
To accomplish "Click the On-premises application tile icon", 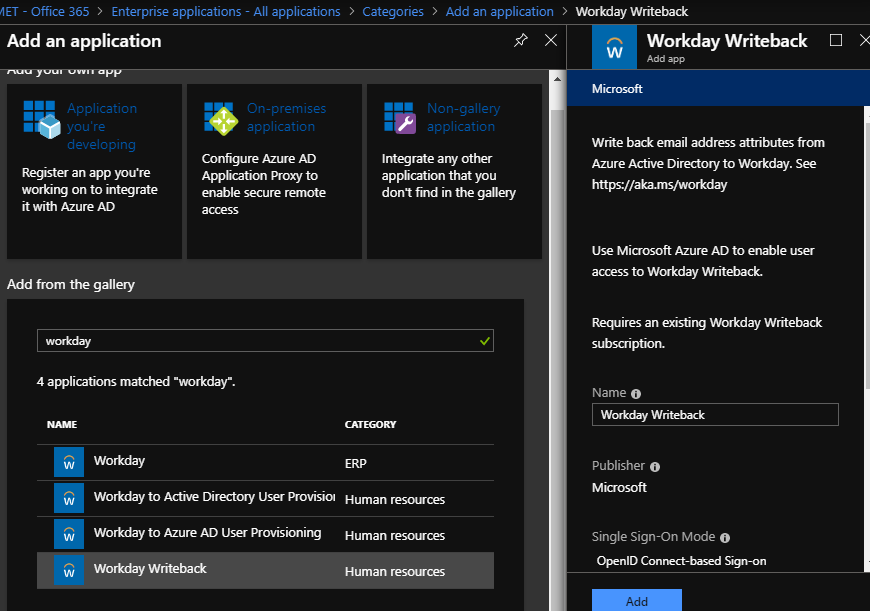I will (x=220, y=118).
